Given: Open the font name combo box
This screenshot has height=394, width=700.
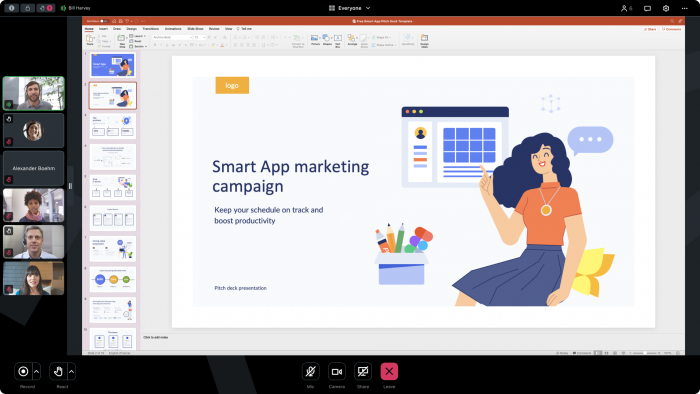Looking at the screenshot, I should pyautogui.click(x=172, y=37).
